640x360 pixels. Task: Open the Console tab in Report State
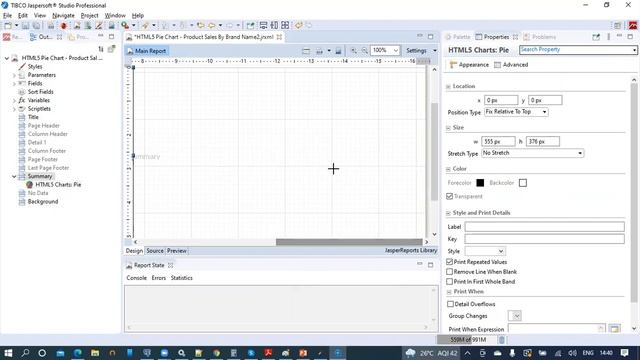[x=136, y=278]
